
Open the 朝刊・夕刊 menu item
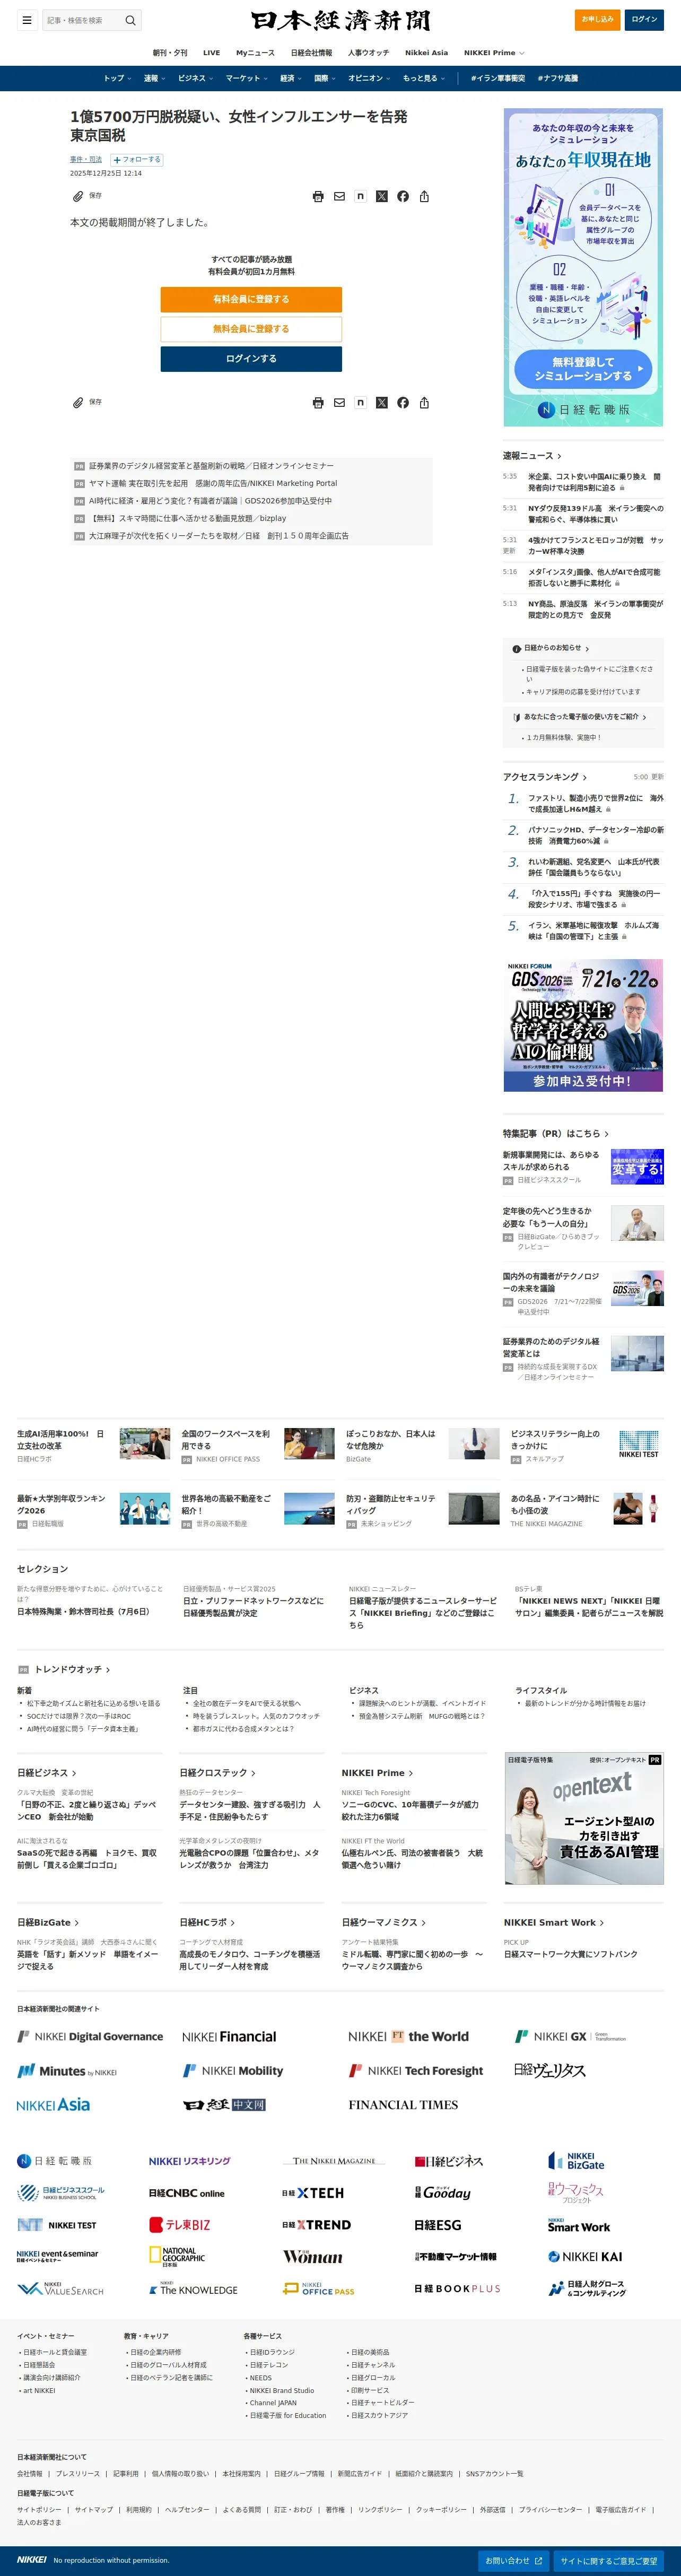click(170, 53)
